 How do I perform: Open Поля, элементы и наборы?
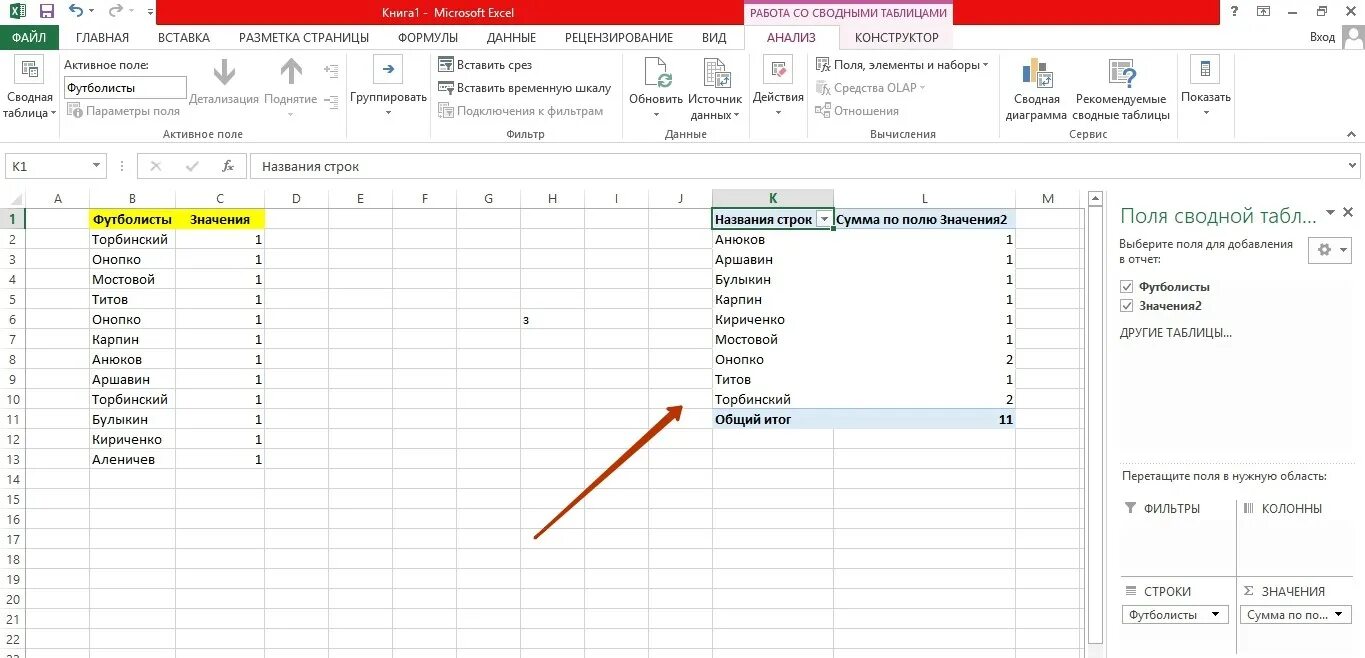pyautogui.click(x=903, y=65)
